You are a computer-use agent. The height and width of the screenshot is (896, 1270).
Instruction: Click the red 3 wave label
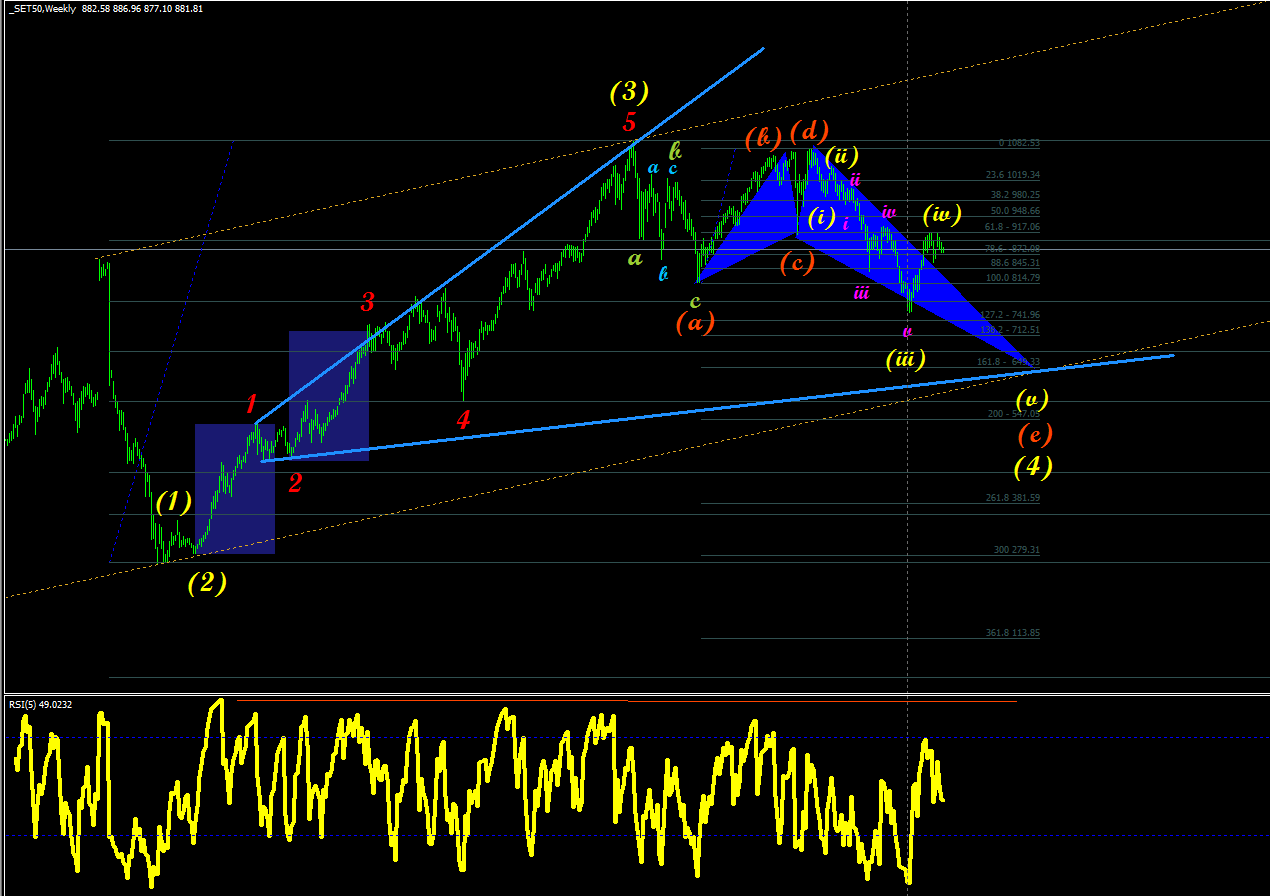tap(368, 301)
